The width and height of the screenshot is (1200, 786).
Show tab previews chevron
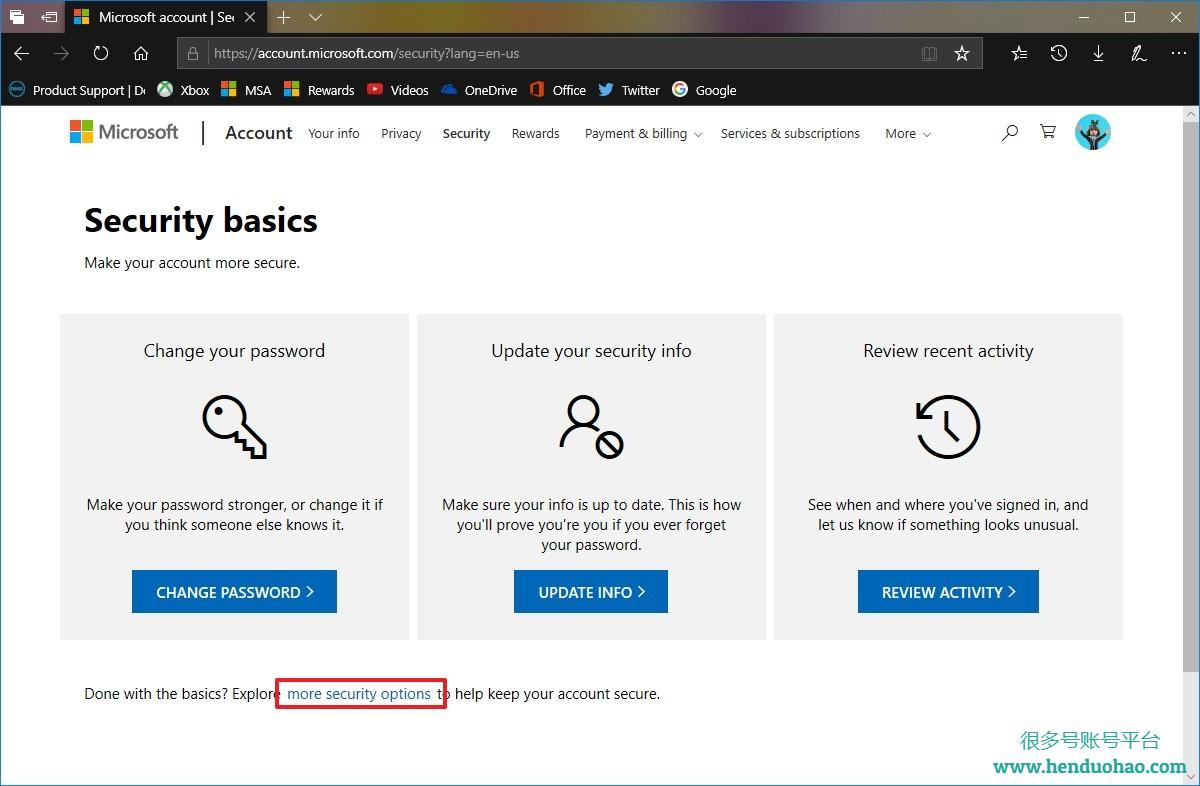pos(315,17)
